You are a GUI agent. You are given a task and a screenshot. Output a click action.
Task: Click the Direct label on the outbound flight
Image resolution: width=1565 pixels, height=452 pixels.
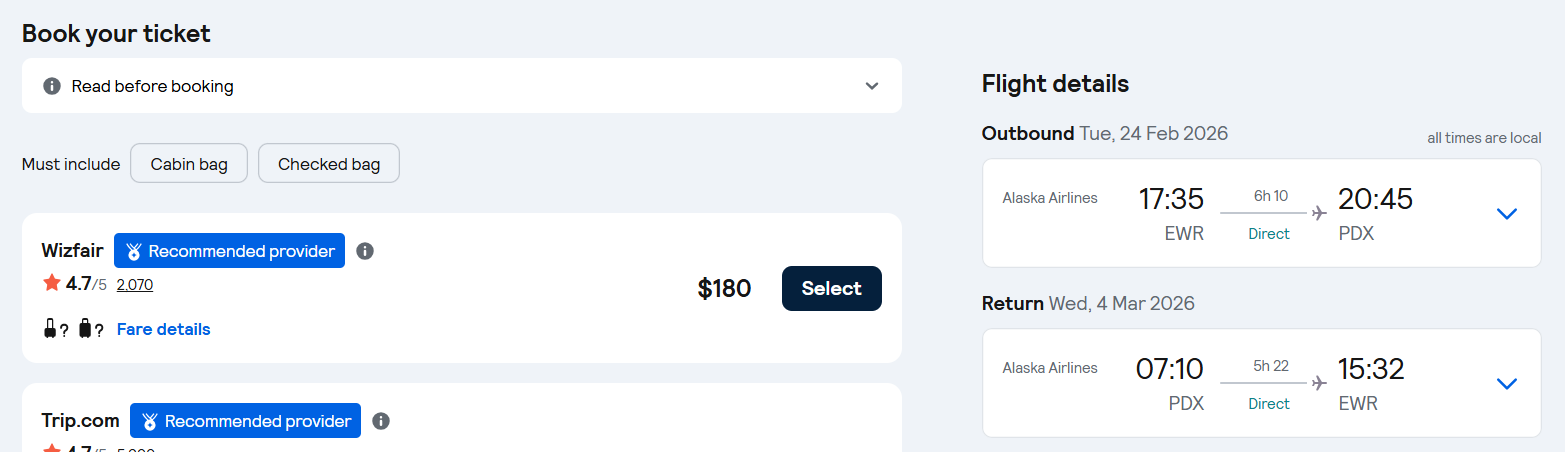(x=1269, y=234)
